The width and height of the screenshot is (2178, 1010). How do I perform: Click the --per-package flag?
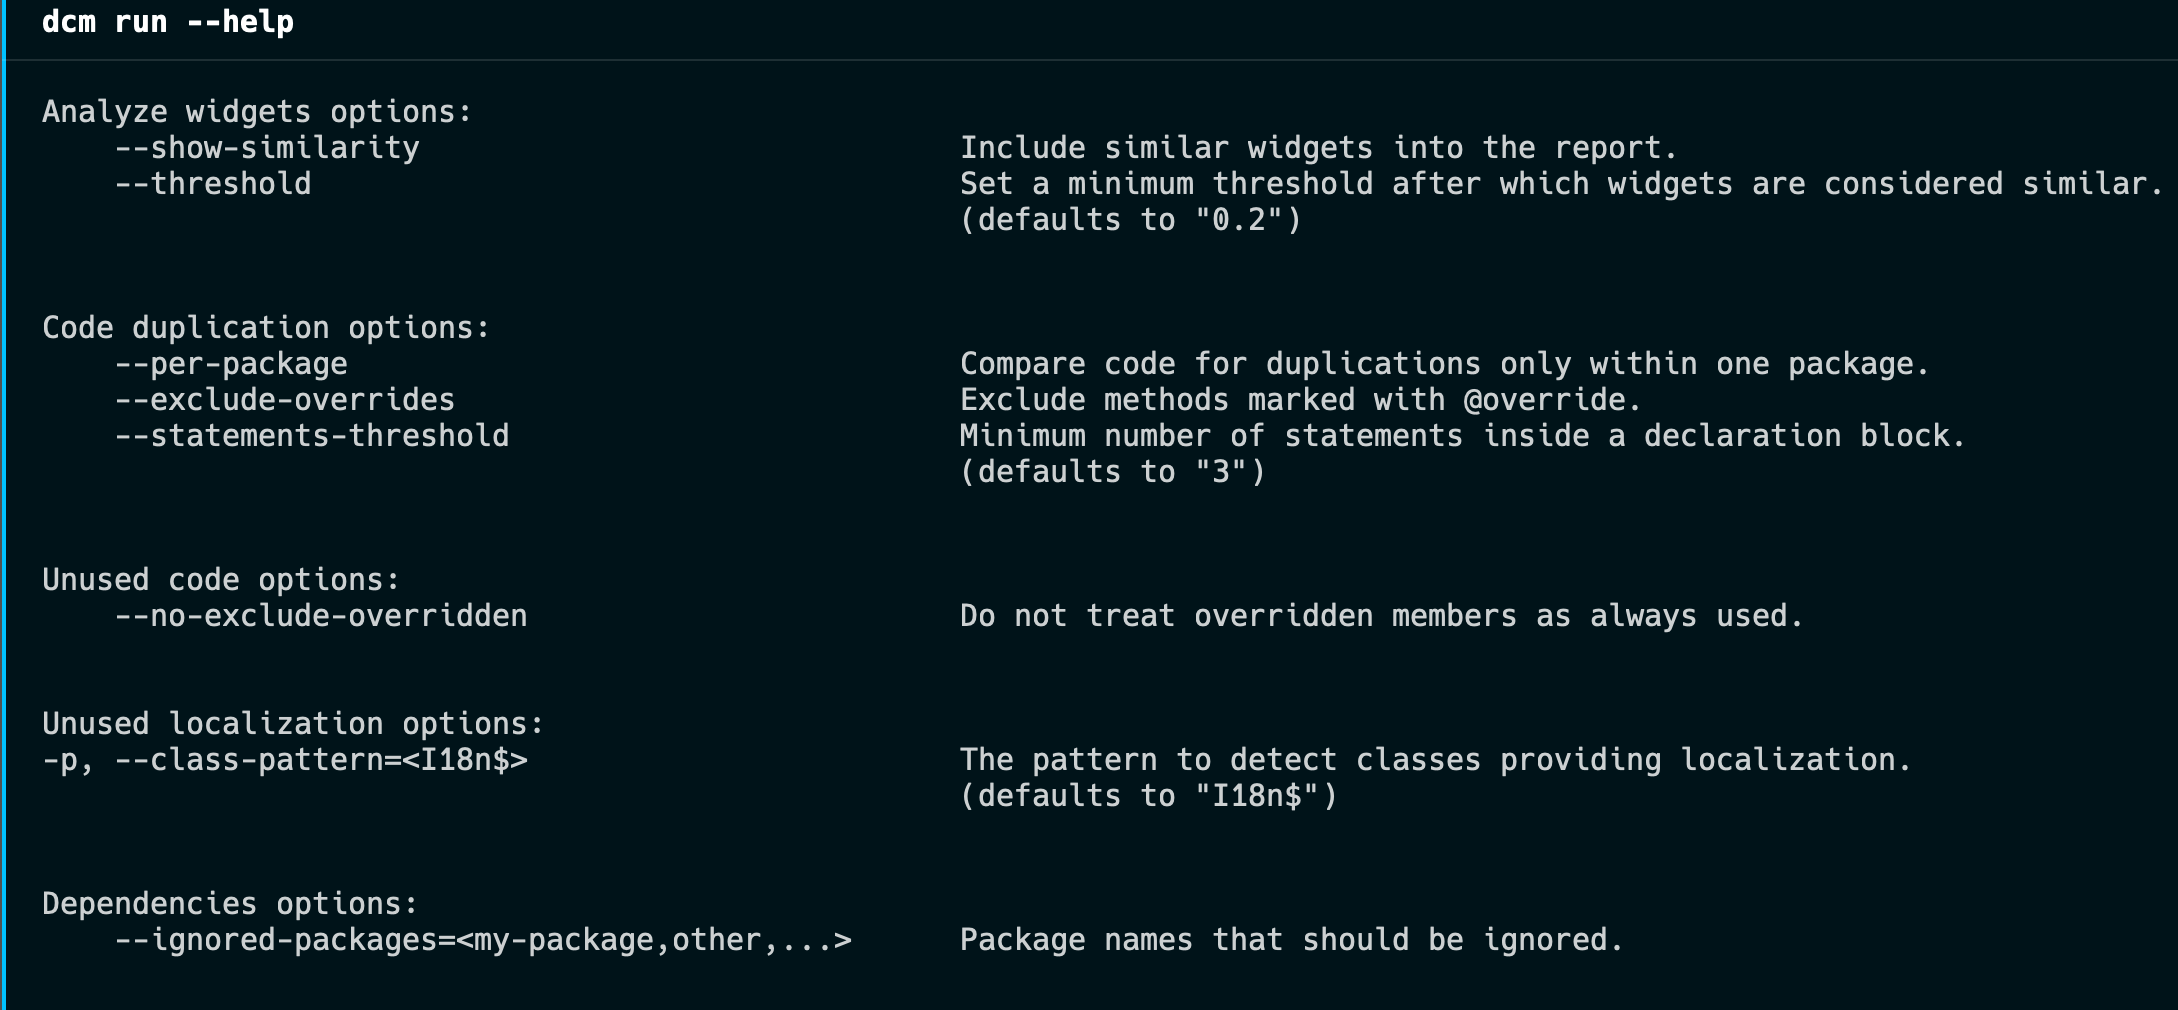pyautogui.click(x=231, y=363)
